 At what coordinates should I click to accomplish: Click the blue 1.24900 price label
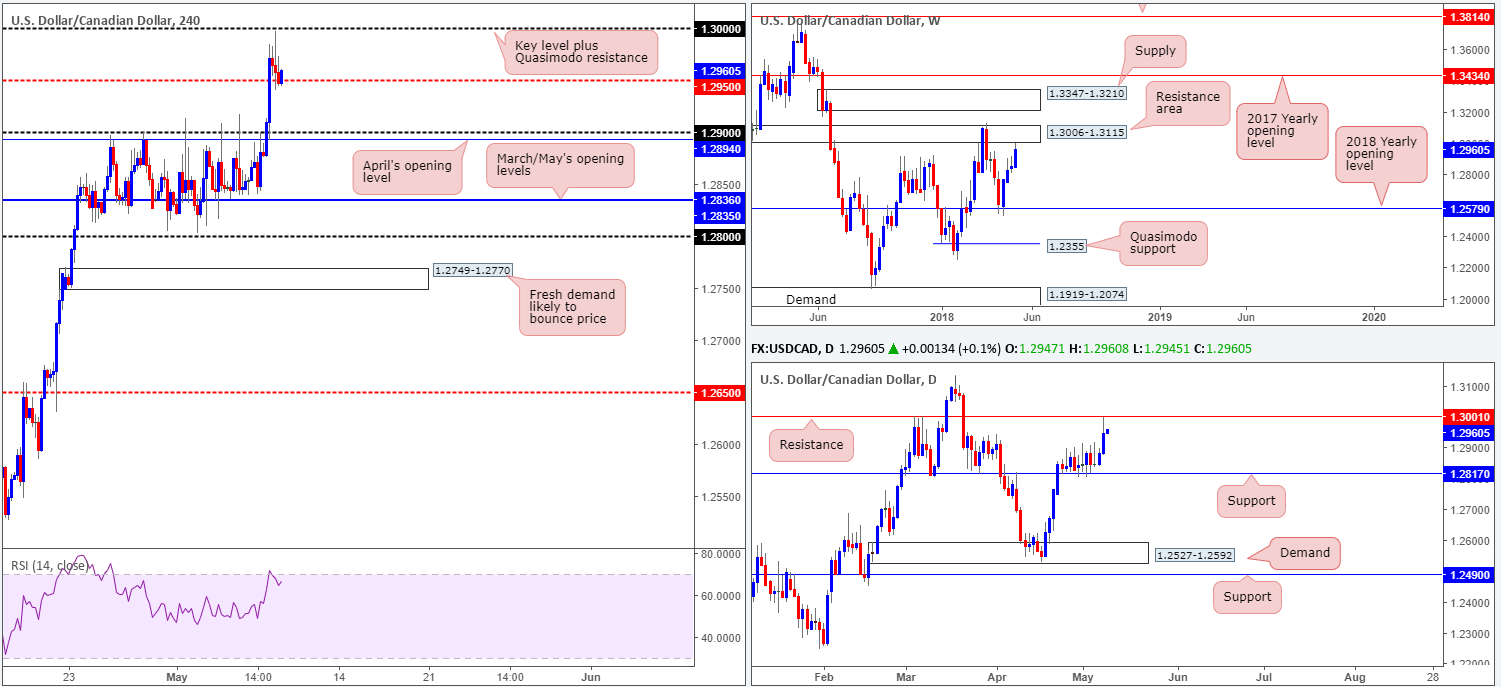coord(1470,575)
